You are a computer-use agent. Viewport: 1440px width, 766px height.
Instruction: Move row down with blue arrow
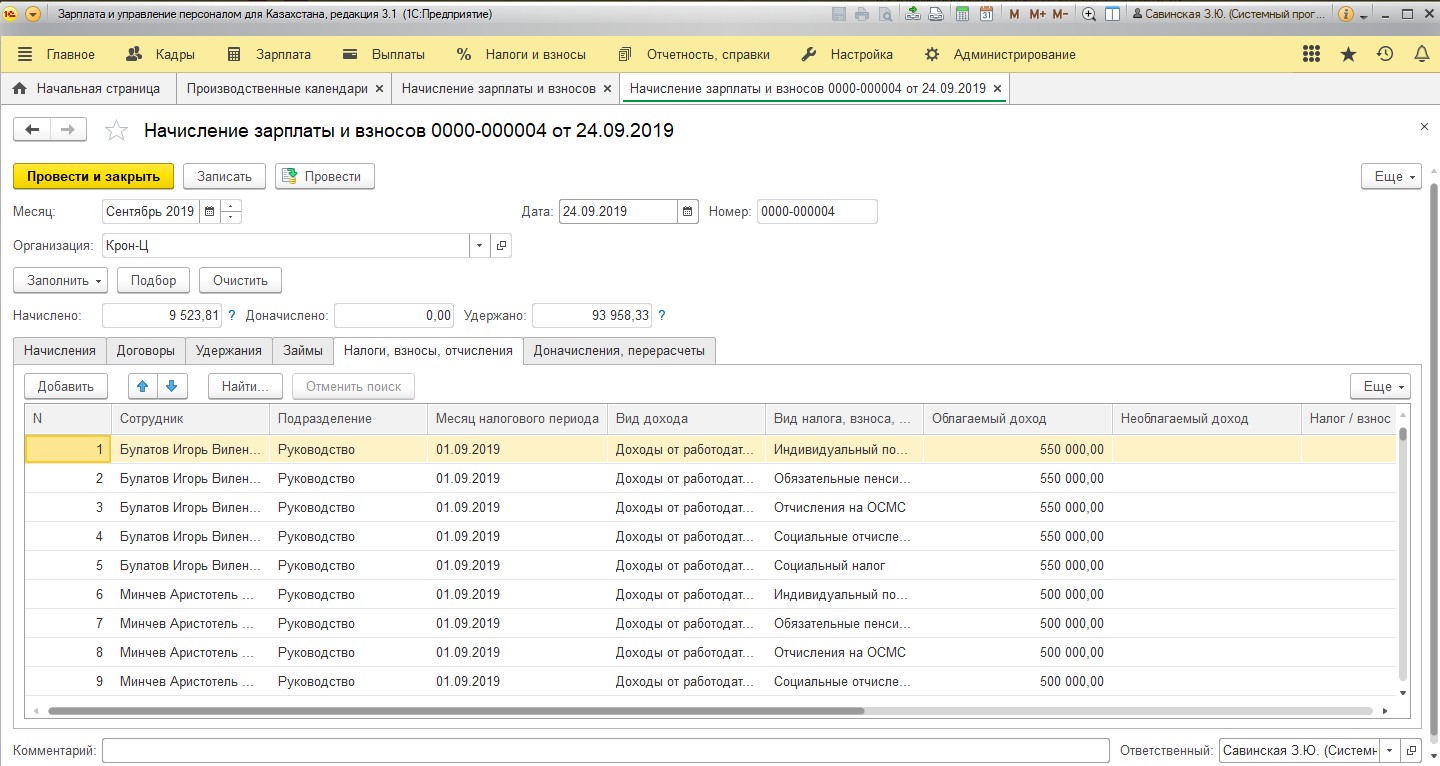coord(172,386)
